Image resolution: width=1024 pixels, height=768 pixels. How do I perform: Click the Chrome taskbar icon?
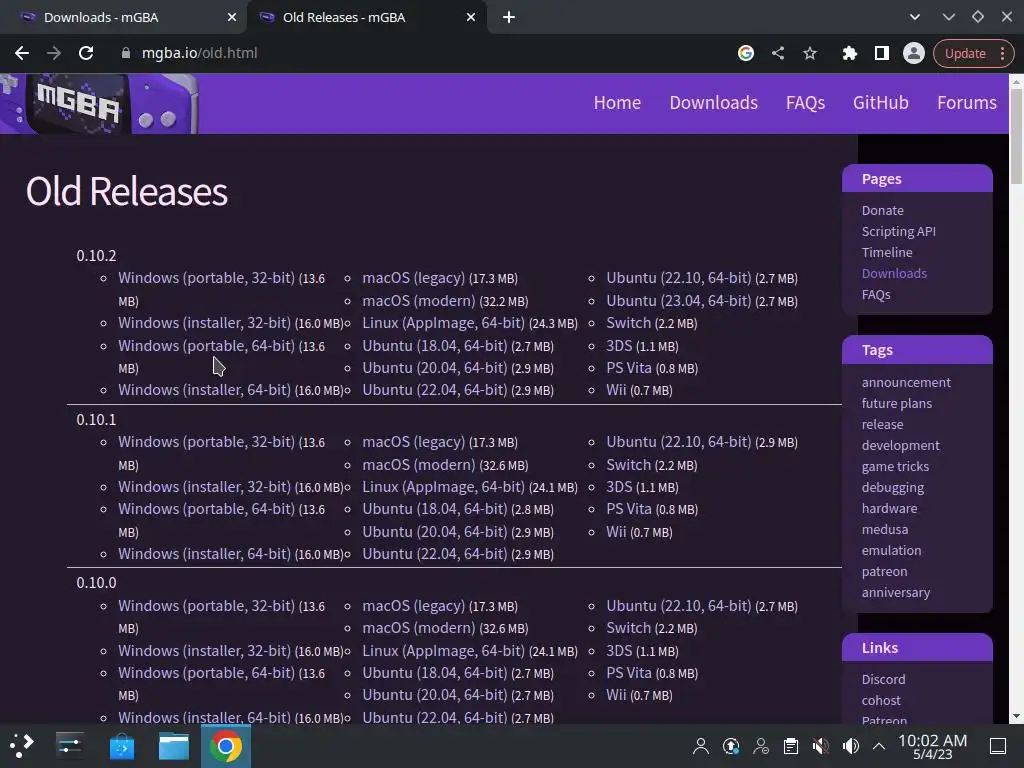[x=225, y=746]
